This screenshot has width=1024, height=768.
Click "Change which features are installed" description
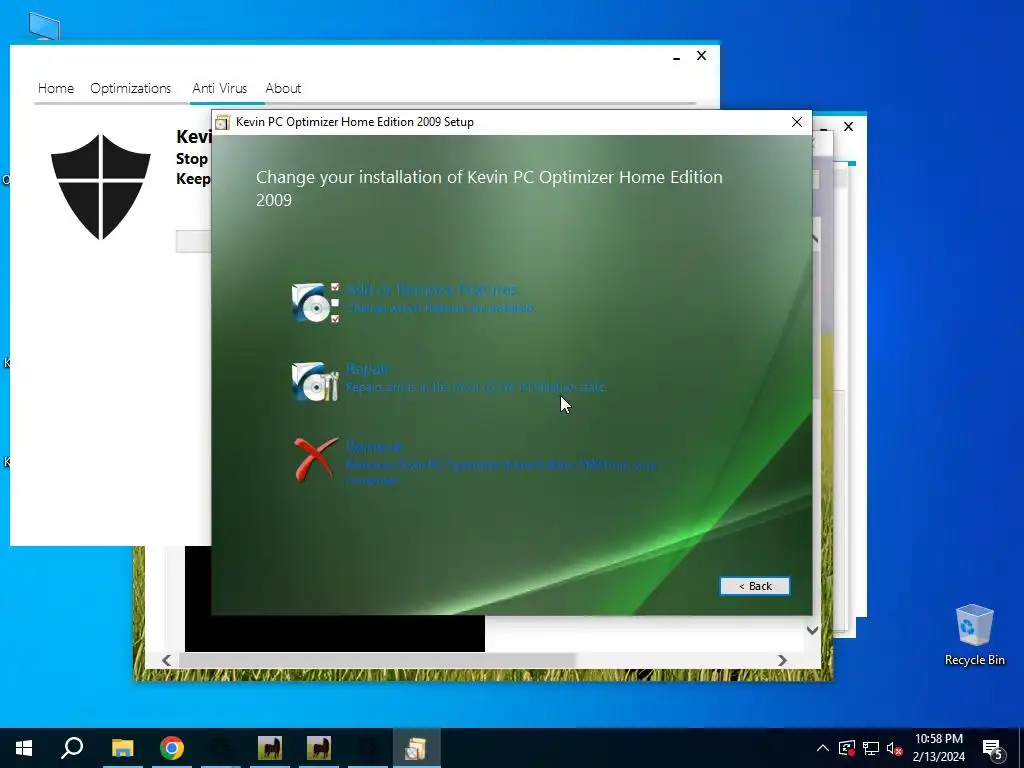441,308
